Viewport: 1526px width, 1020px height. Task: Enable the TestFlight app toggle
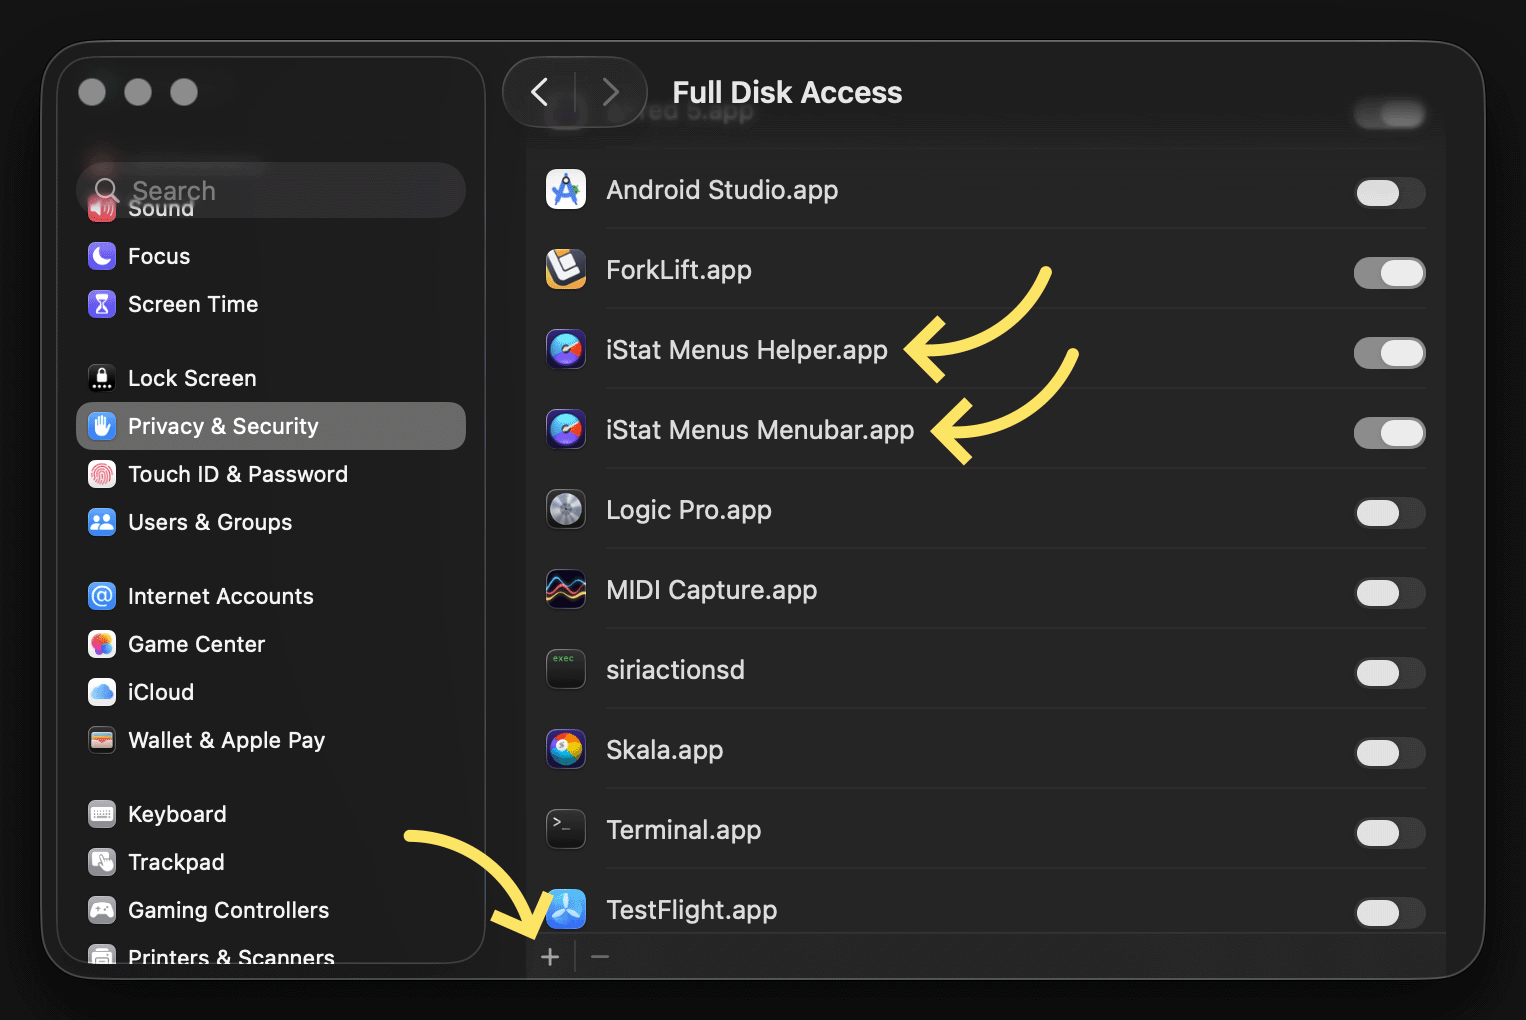(x=1390, y=913)
